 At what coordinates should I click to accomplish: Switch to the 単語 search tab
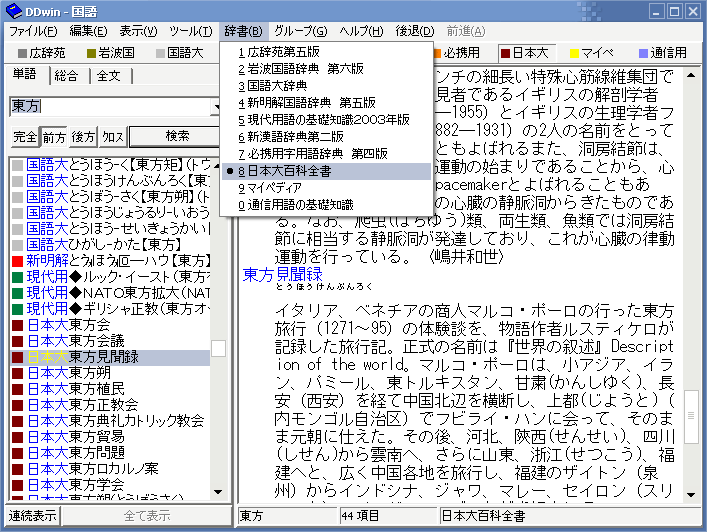click(x=24, y=74)
